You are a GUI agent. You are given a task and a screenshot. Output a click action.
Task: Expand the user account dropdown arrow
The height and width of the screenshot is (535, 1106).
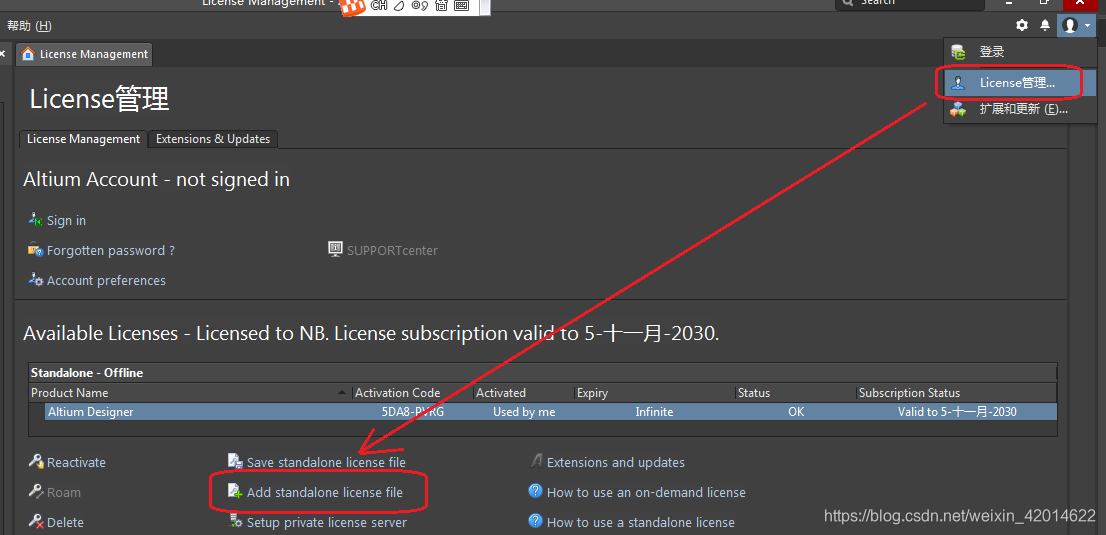click(x=1087, y=25)
